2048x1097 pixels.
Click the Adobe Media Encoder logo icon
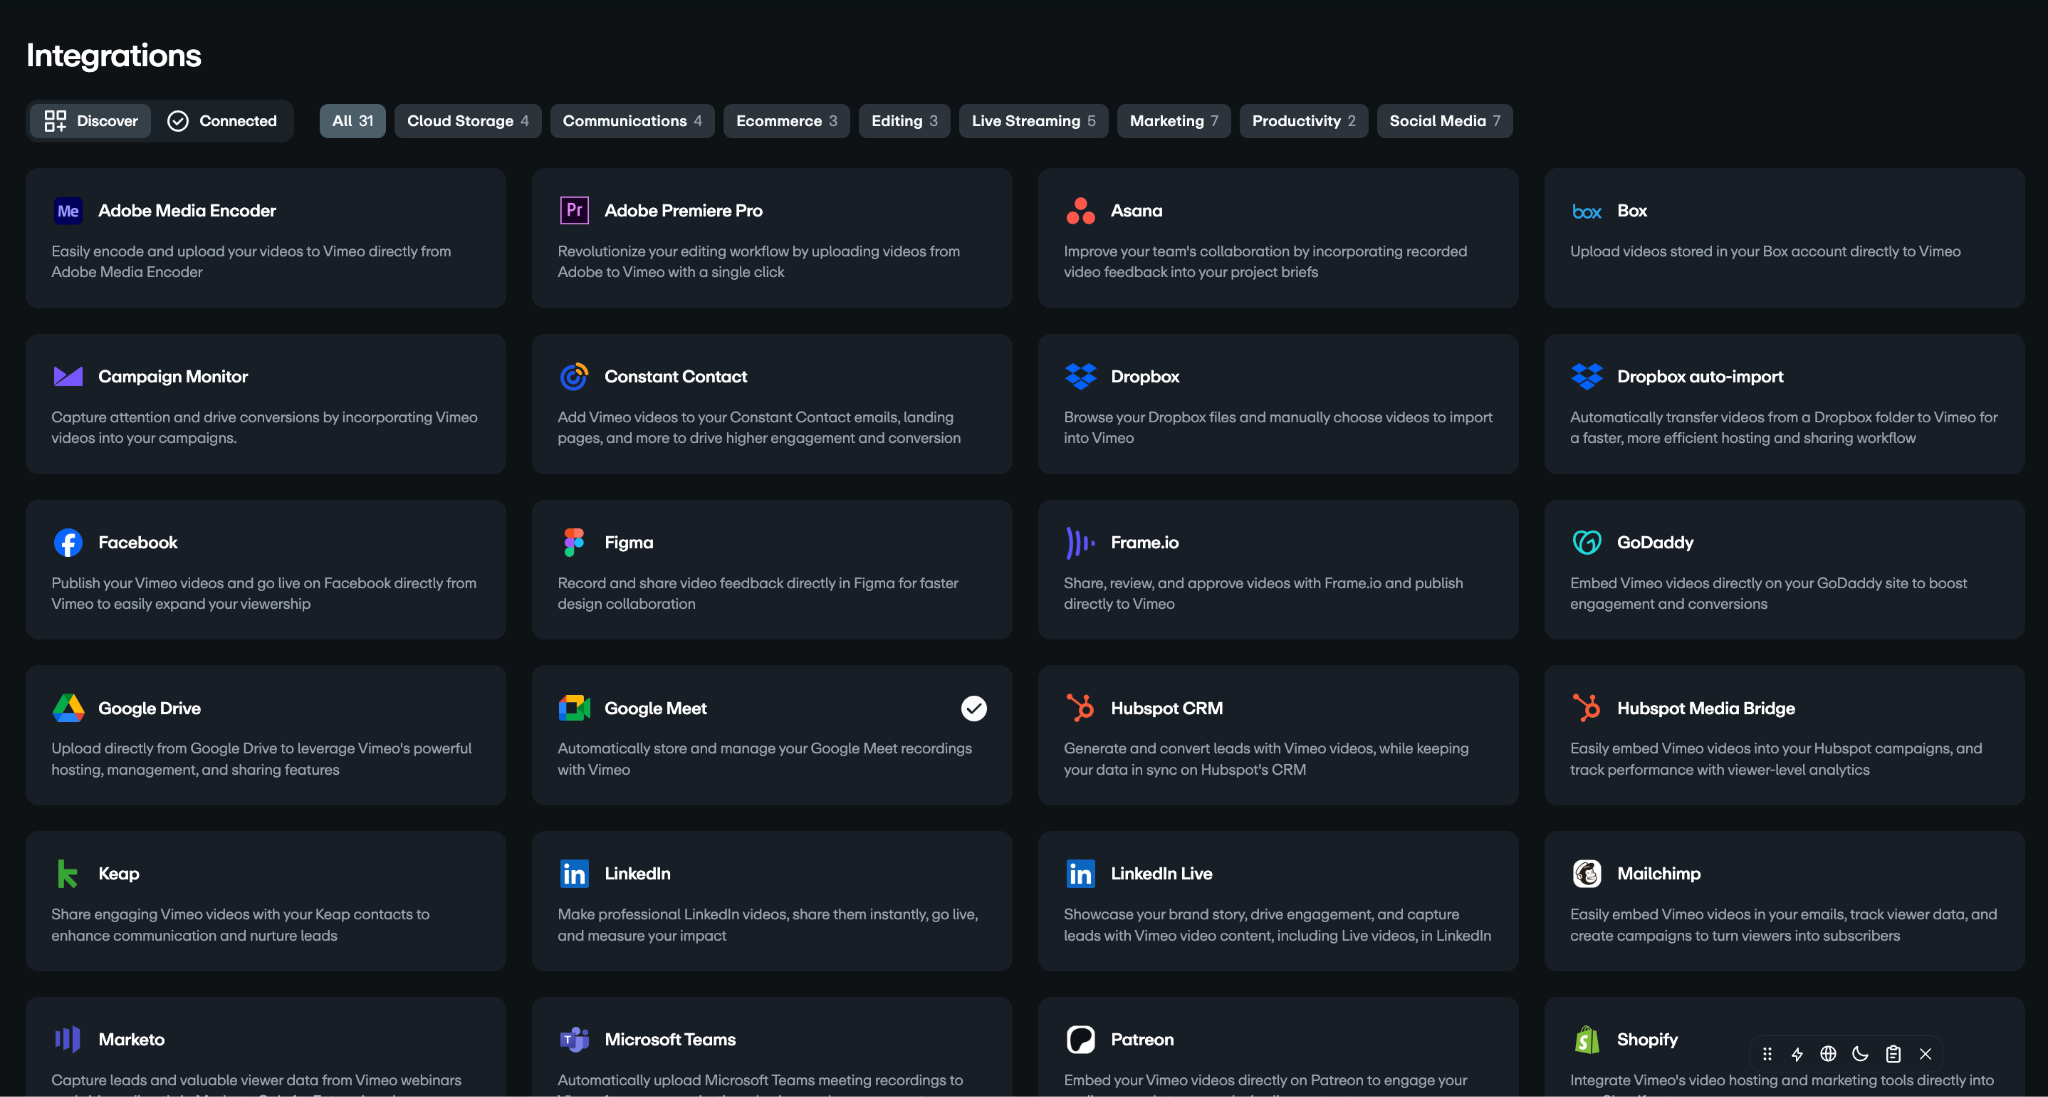[x=68, y=211]
